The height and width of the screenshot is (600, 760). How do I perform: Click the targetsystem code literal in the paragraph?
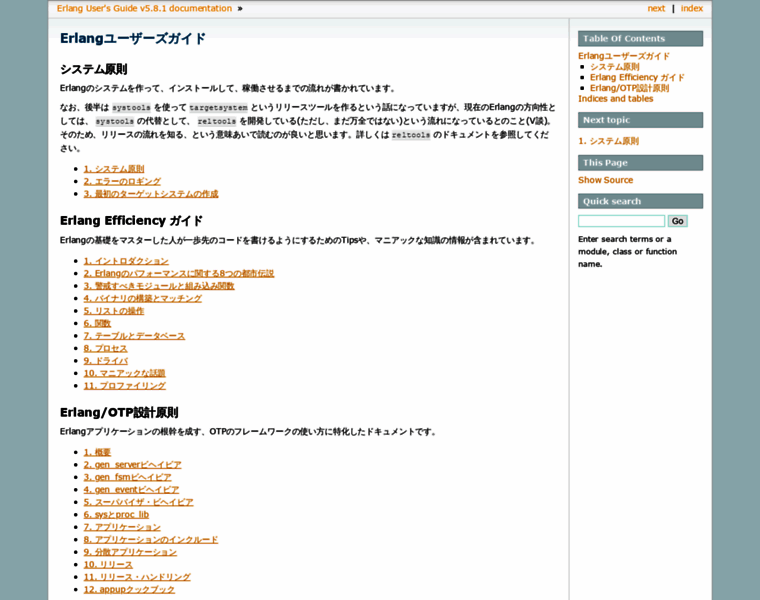click(219, 108)
